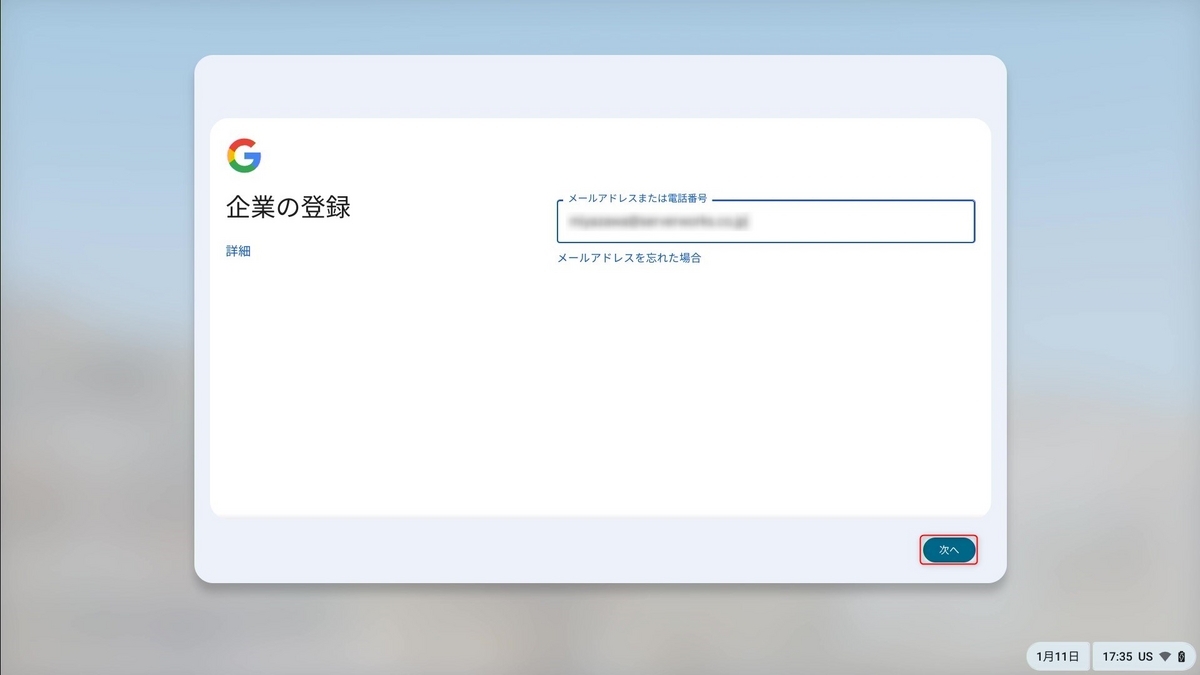This screenshot has width=1200, height=675.
Task: Click the Google logo
Action: coord(244,156)
